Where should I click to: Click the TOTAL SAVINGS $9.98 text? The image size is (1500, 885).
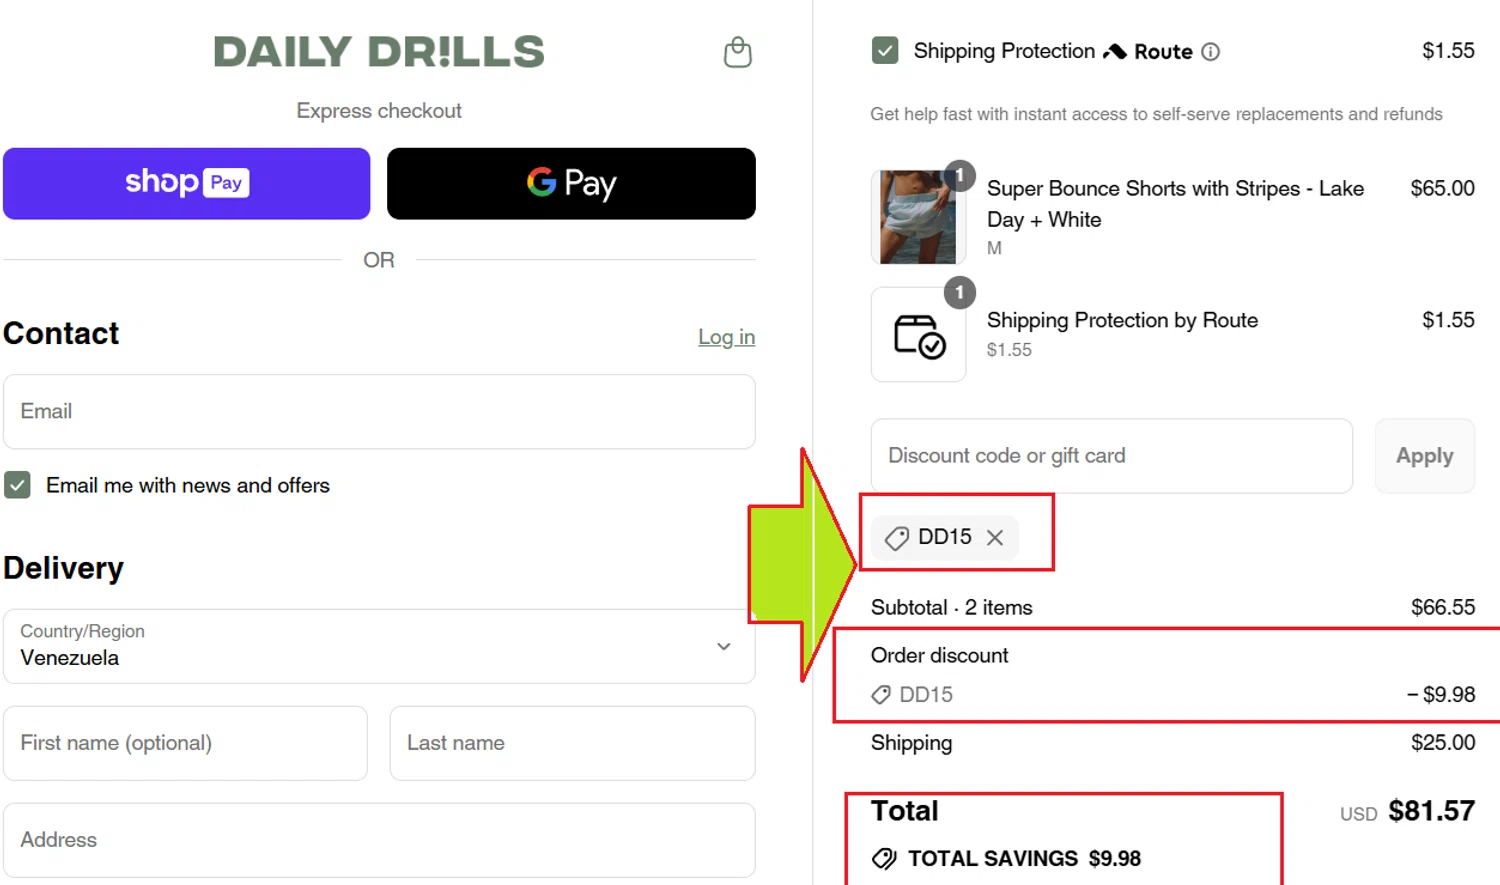click(x=1024, y=858)
